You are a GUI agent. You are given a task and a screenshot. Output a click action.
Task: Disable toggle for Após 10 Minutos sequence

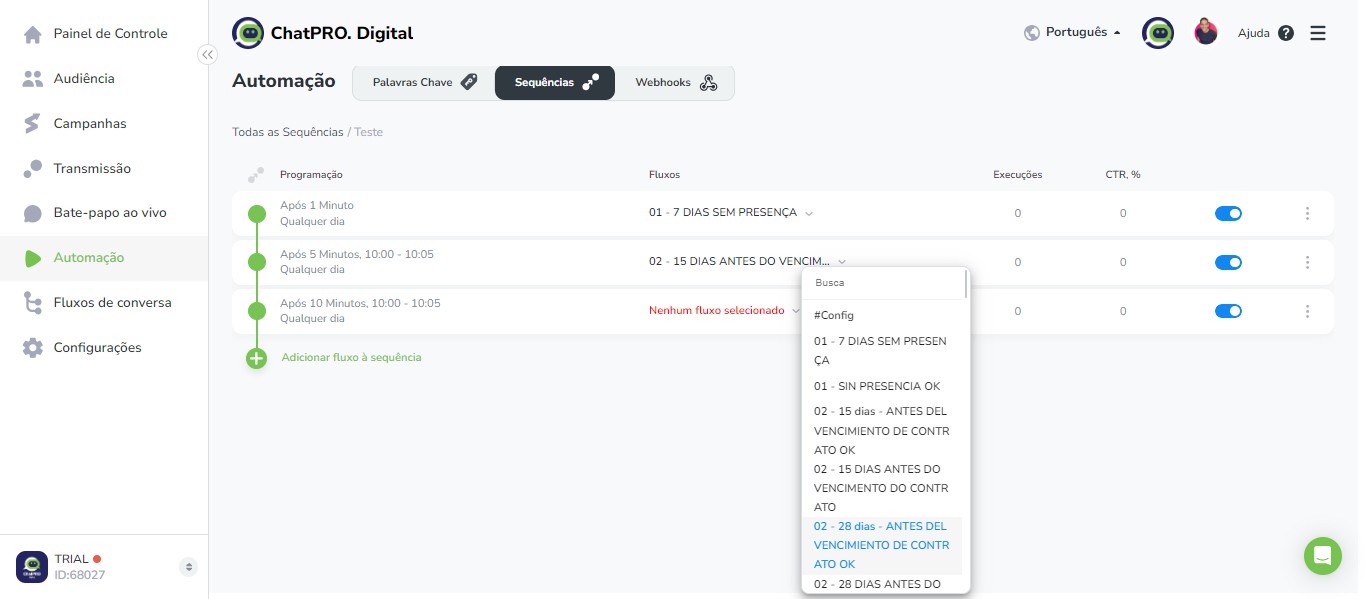coord(1228,311)
